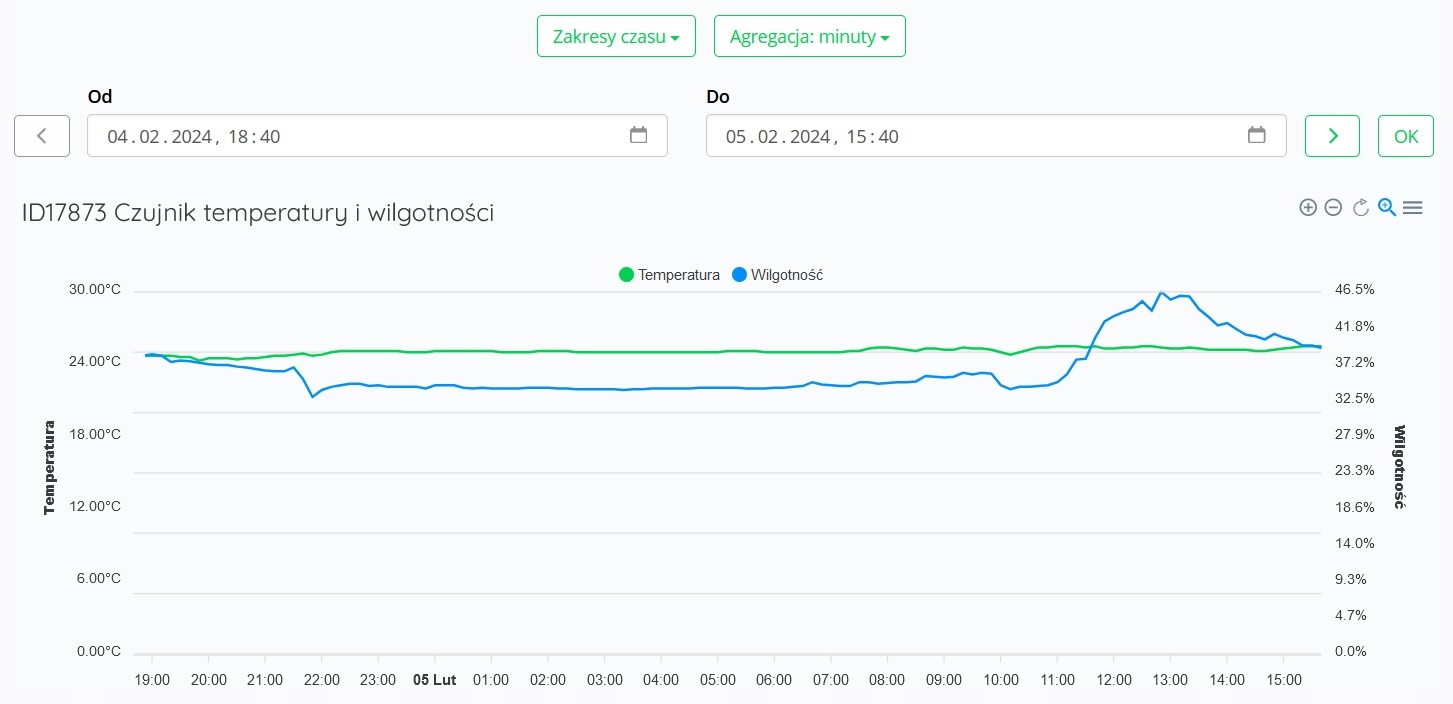Expand the Zakresy czasu dropdown
The height and width of the screenshot is (704, 1453).
click(616, 37)
